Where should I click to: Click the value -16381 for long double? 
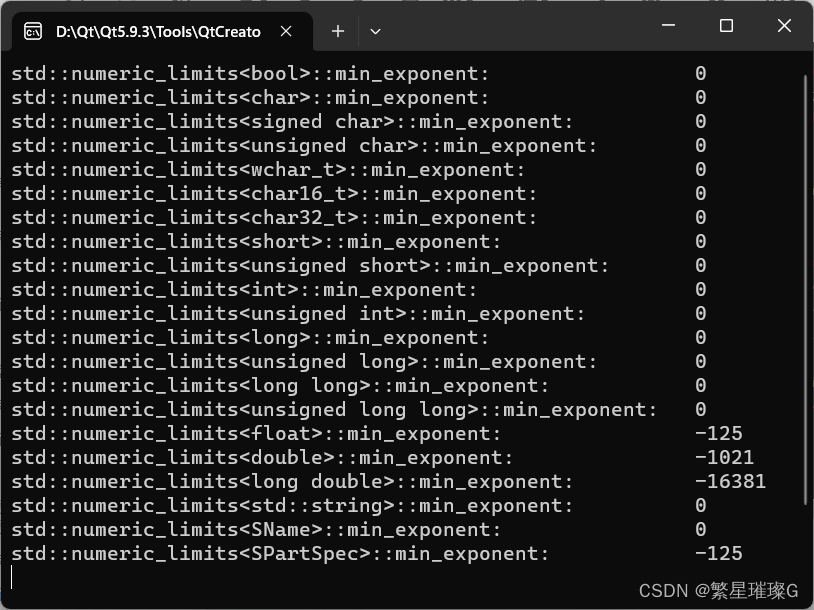[x=731, y=481]
